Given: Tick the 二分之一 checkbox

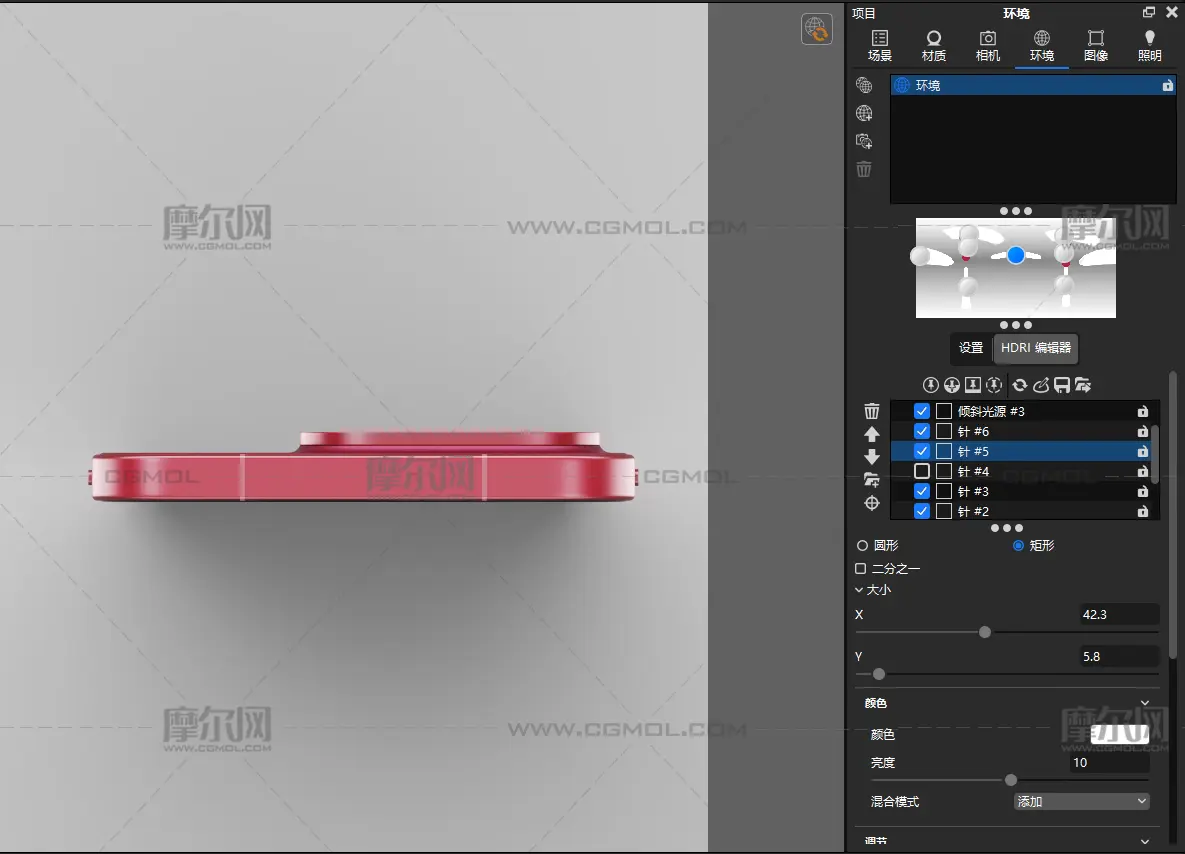Looking at the screenshot, I should coord(861,568).
